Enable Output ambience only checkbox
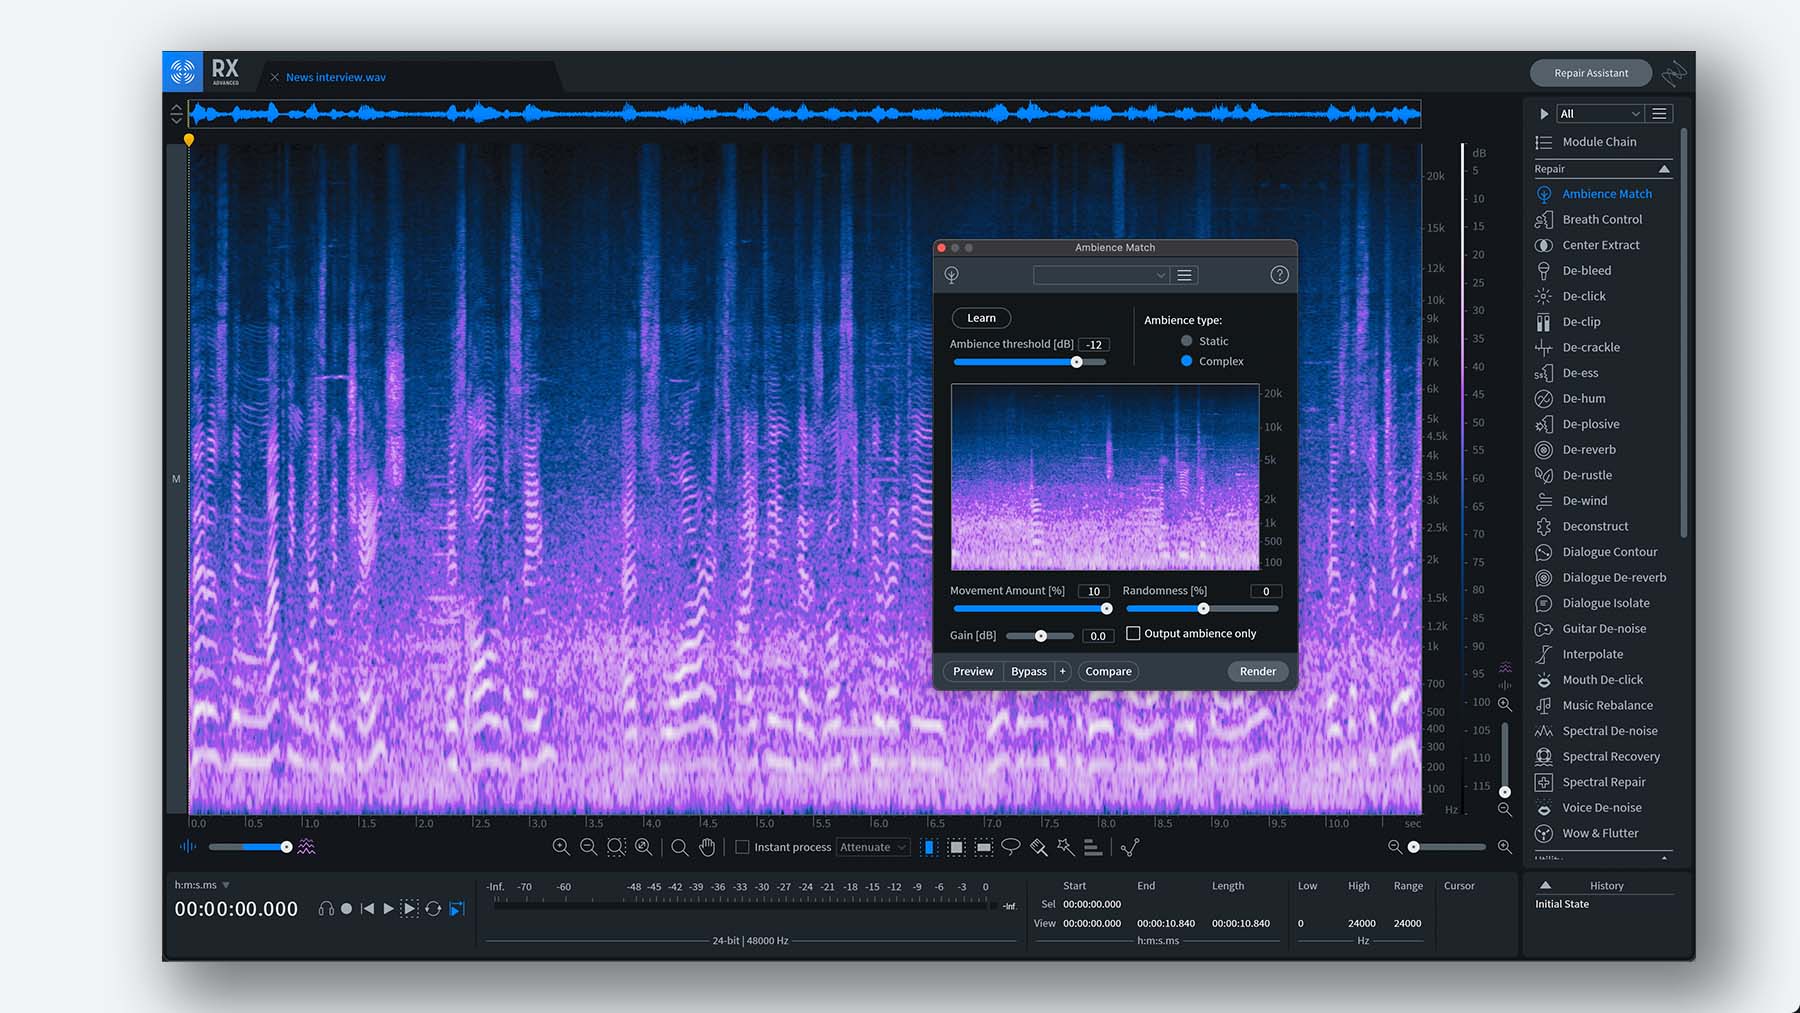This screenshot has width=1800, height=1013. [x=1133, y=633]
